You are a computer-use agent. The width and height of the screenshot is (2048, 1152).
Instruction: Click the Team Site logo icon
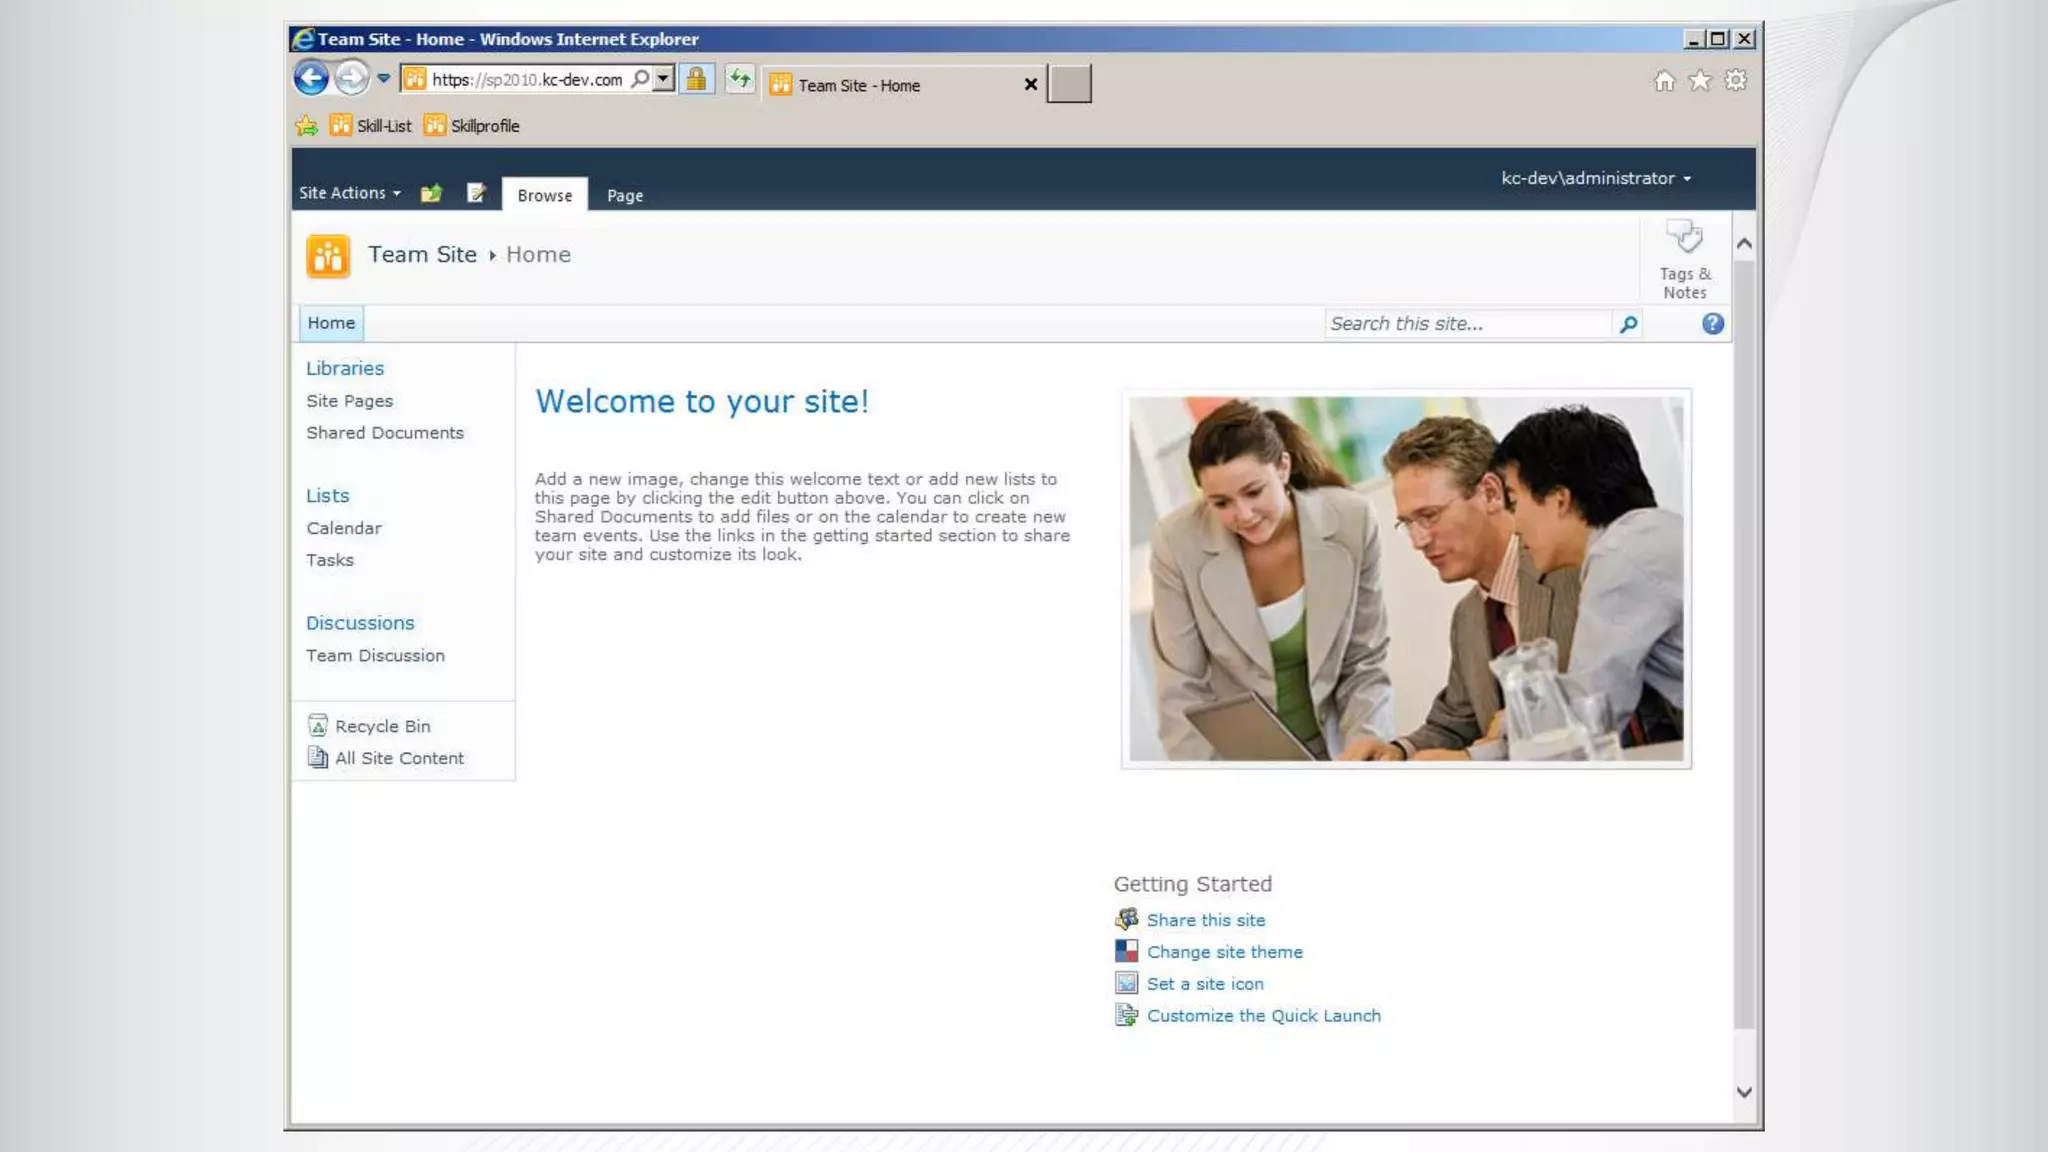[x=328, y=256]
